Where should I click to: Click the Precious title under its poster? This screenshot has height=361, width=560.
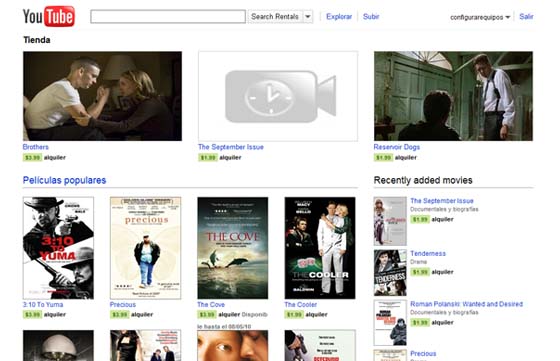click(x=123, y=305)
